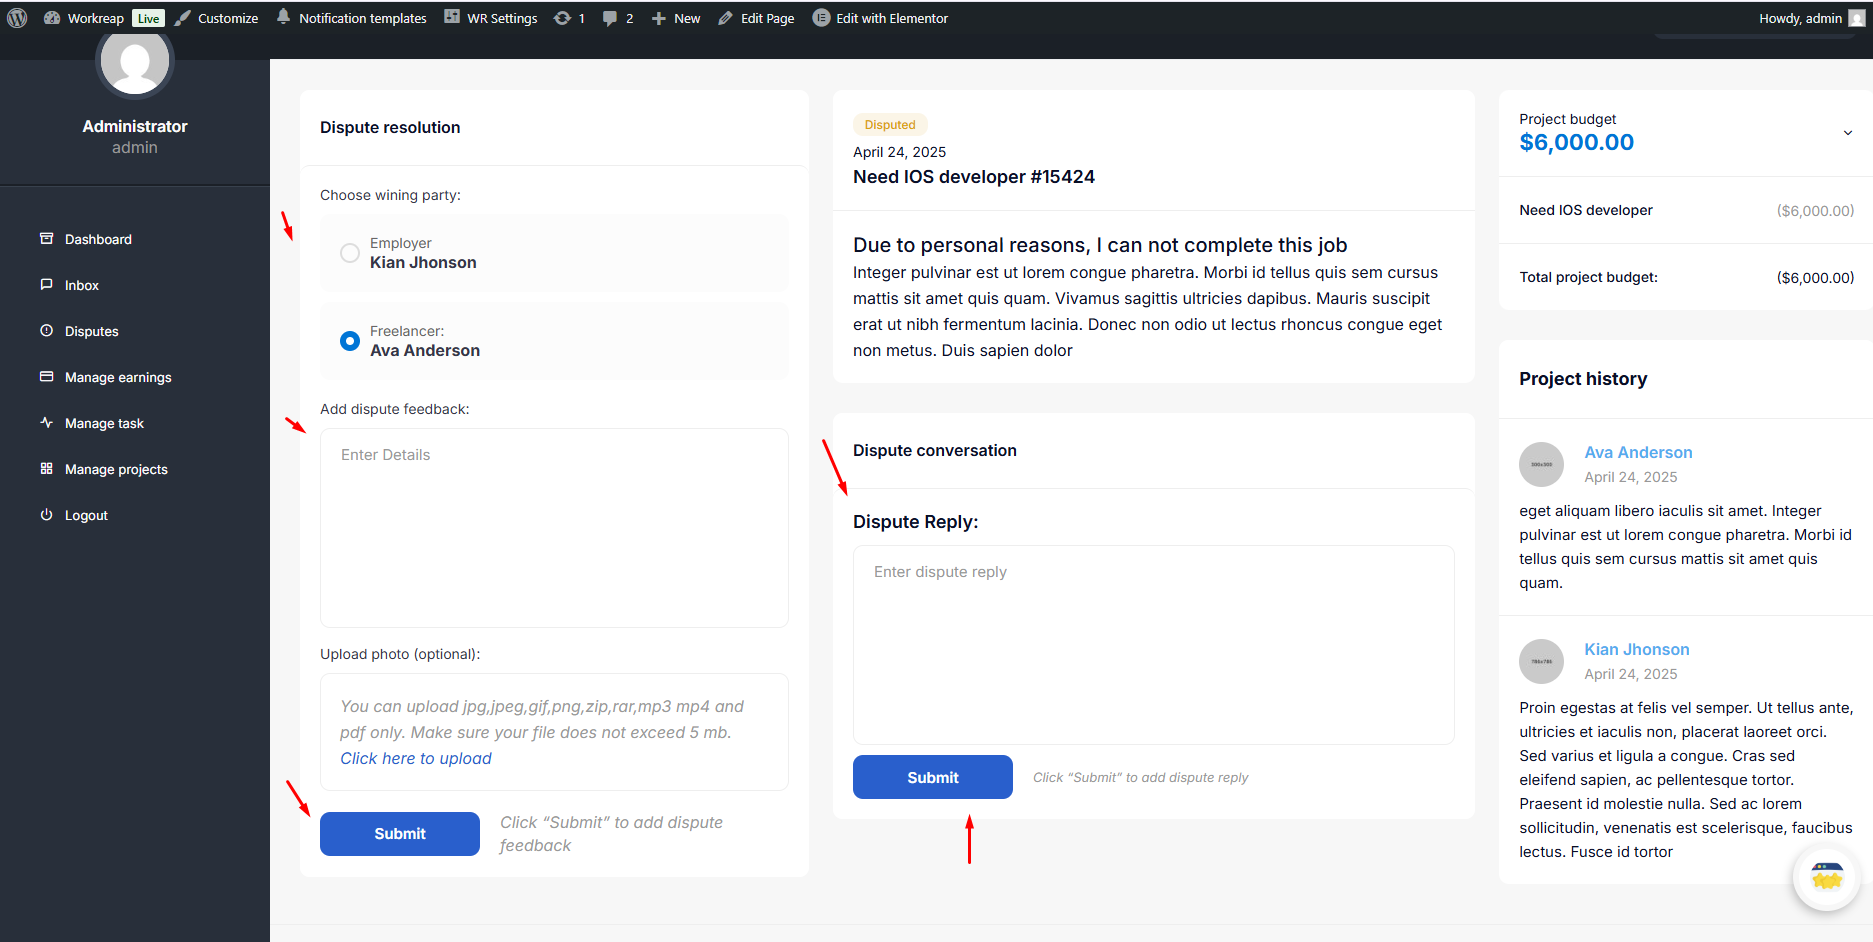Viewport: 1873px width, 942px height.
Task: Submit the dispute reply
Action: coord(932,777)
